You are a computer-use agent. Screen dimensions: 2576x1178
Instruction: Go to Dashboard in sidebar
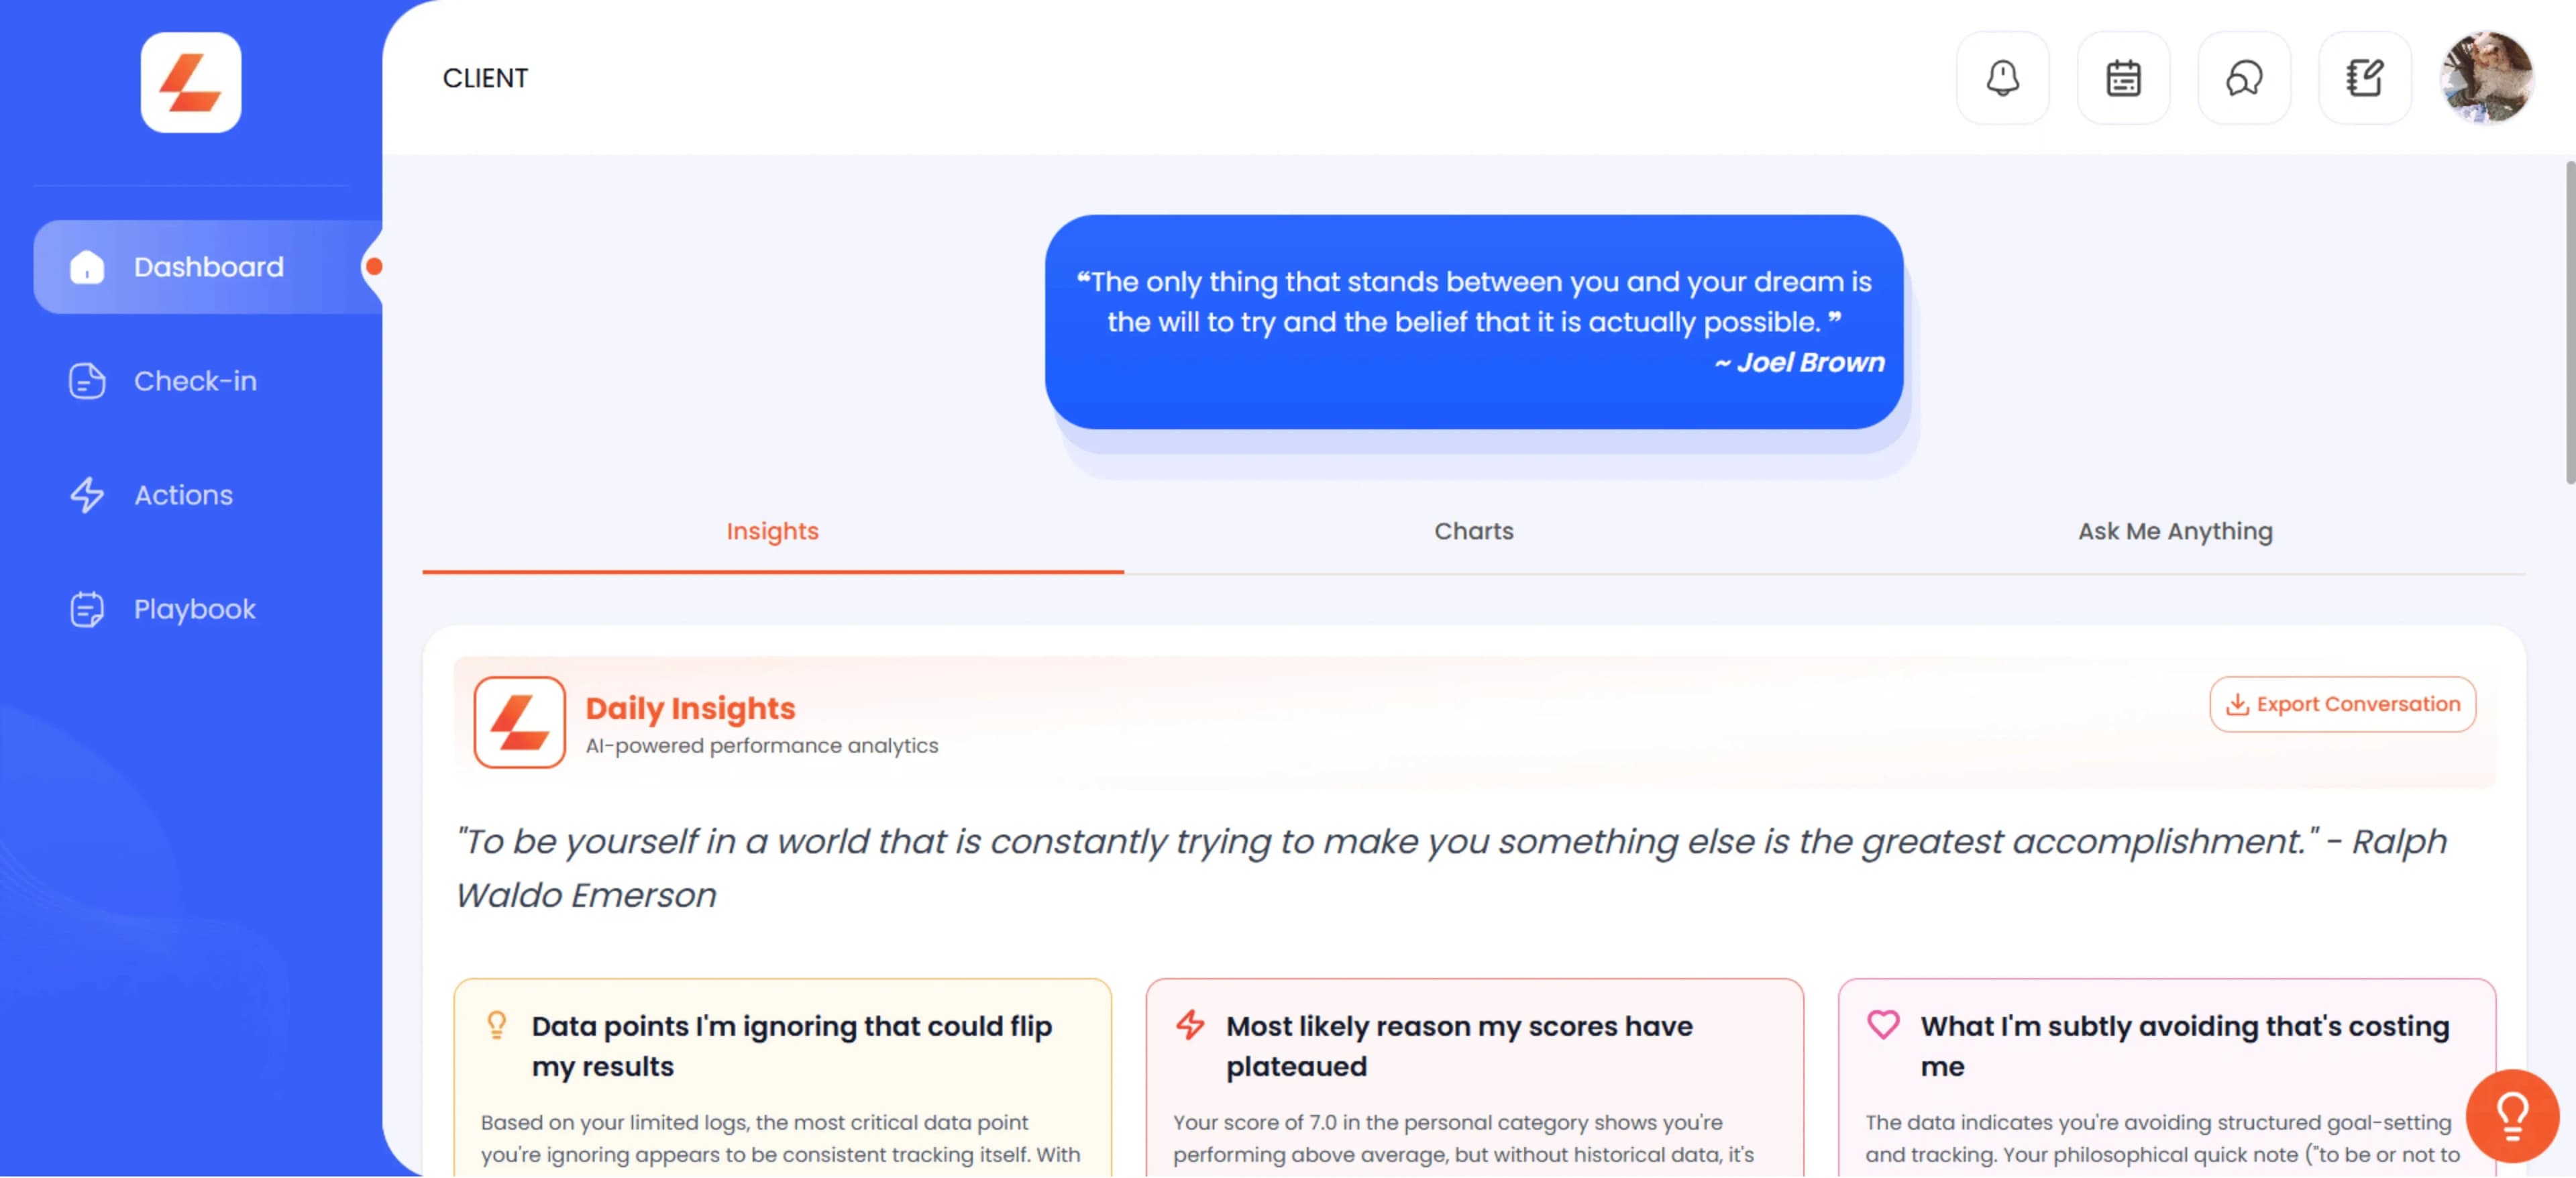click(x=209, y=267)
